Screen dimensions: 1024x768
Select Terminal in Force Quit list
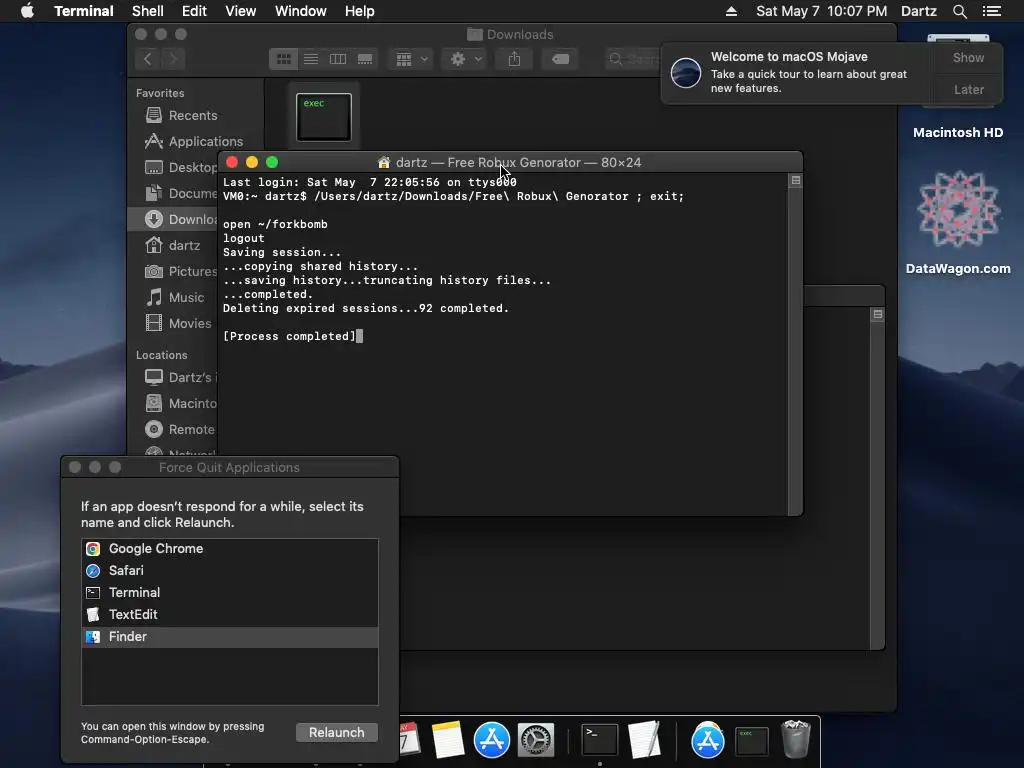pos(230,593)
